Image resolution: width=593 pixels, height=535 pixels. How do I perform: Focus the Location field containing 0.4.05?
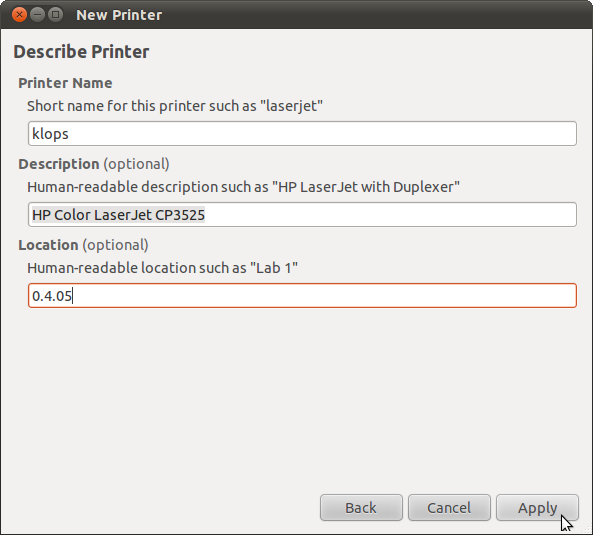(x=302, y=296)
